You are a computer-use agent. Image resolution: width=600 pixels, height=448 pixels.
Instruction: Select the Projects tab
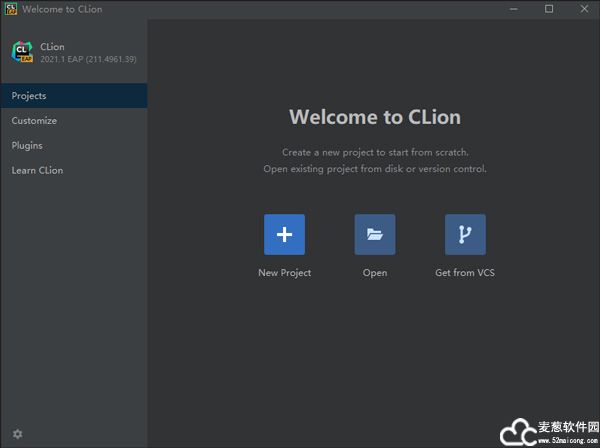tap(74, 96)
